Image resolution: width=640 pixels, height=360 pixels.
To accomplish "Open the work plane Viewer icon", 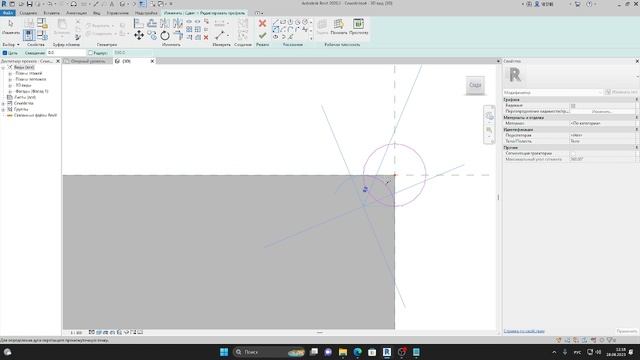I will 358,24.
